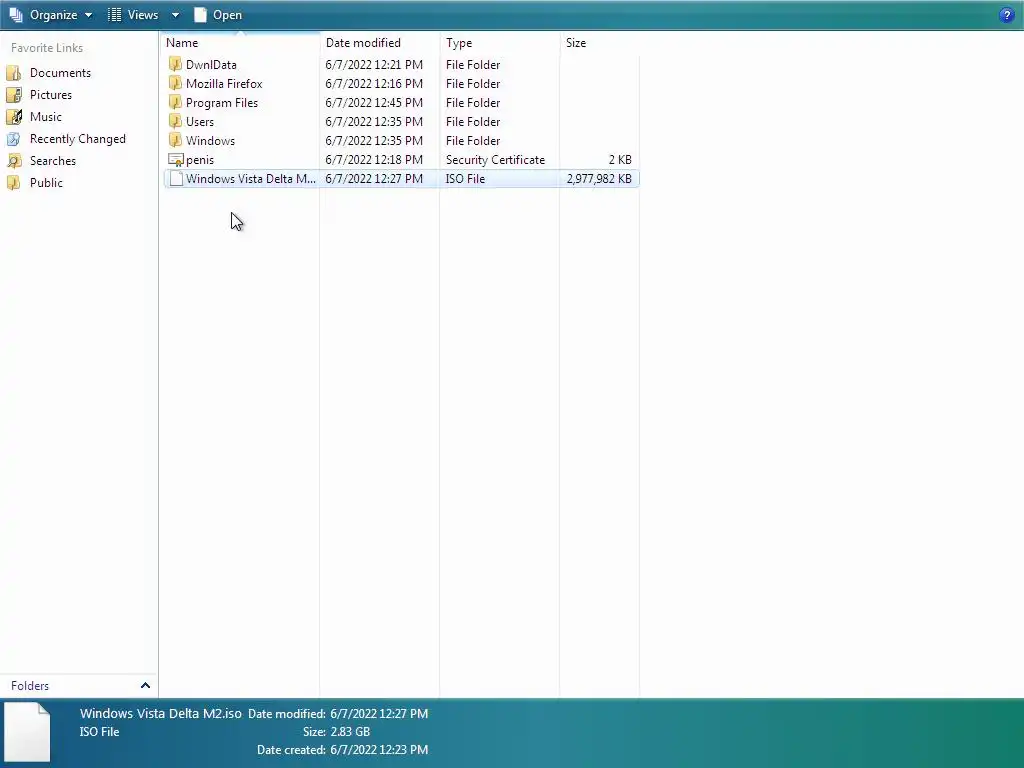Open Searches favorite link
1024x768 pixels.
[x=53, y=161]
